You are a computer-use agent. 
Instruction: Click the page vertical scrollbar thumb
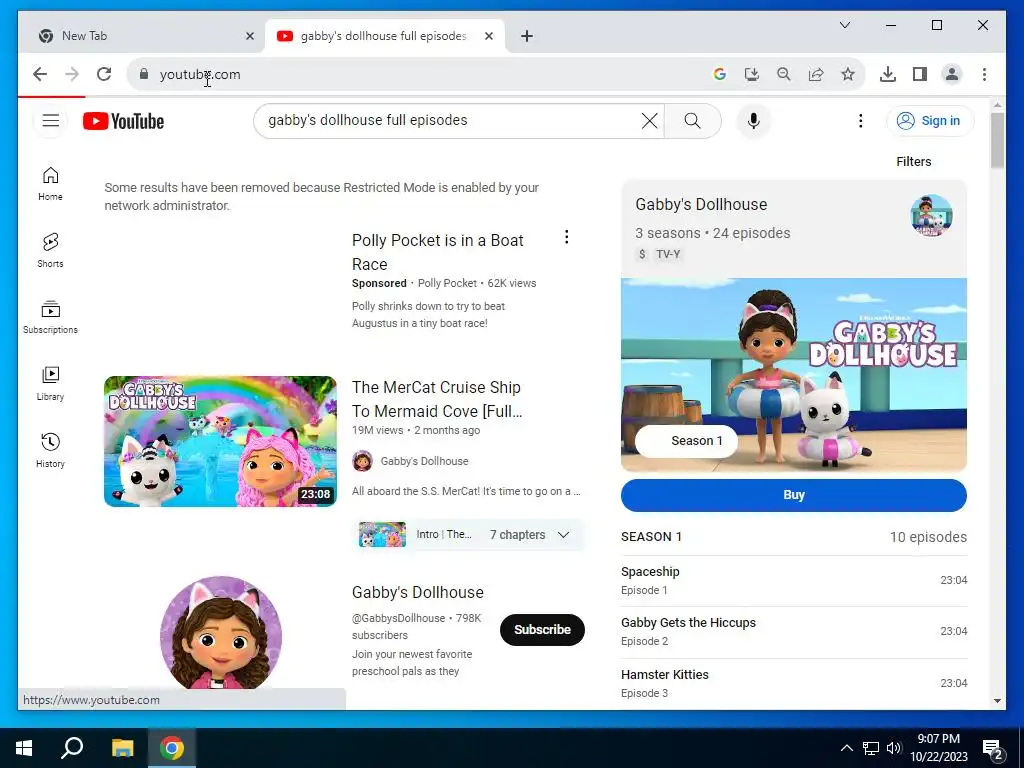point(997,140)
